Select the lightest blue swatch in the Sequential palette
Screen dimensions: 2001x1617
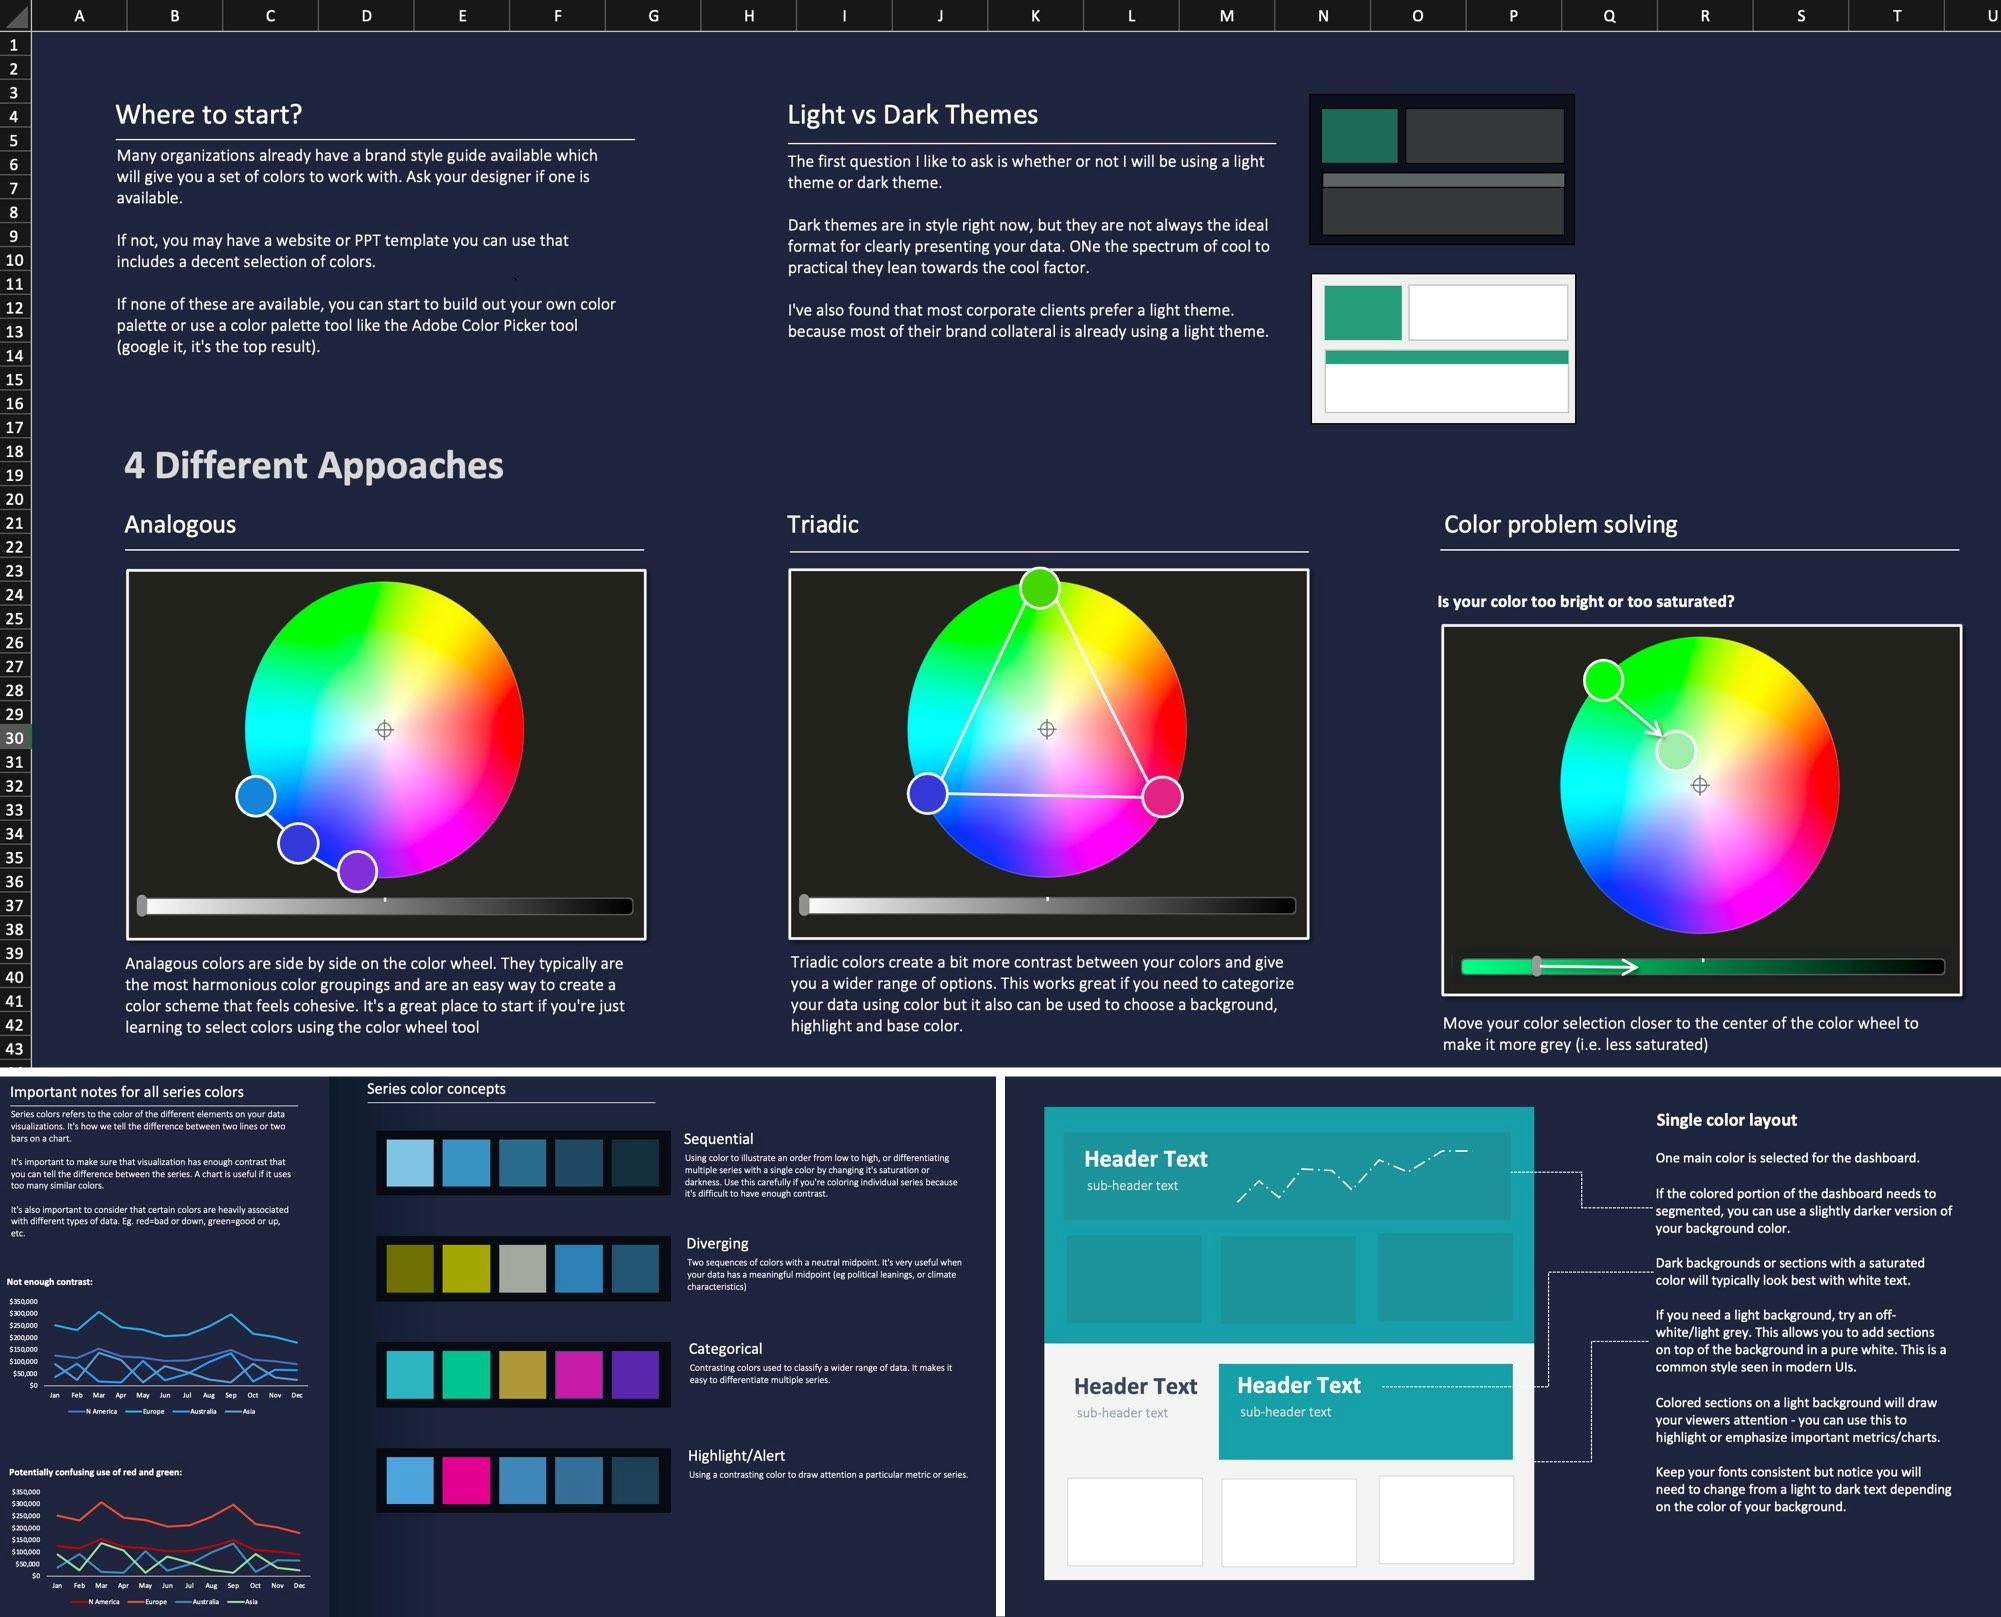pyautogui.click(x=409, y=1163)
